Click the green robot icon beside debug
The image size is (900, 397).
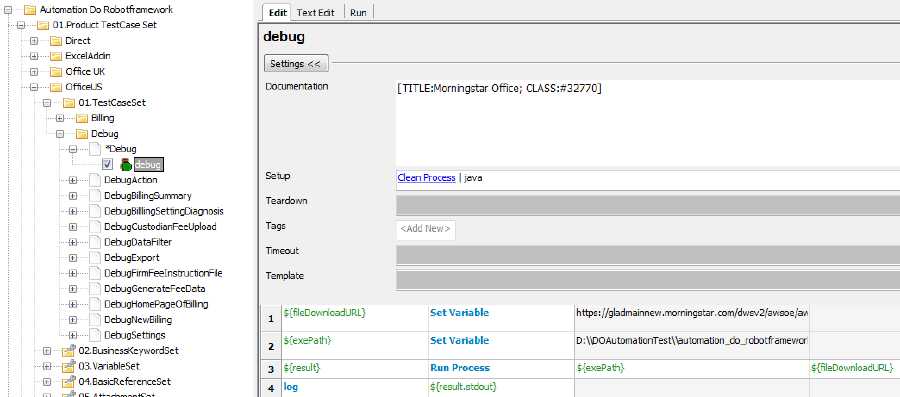(126, 165)
